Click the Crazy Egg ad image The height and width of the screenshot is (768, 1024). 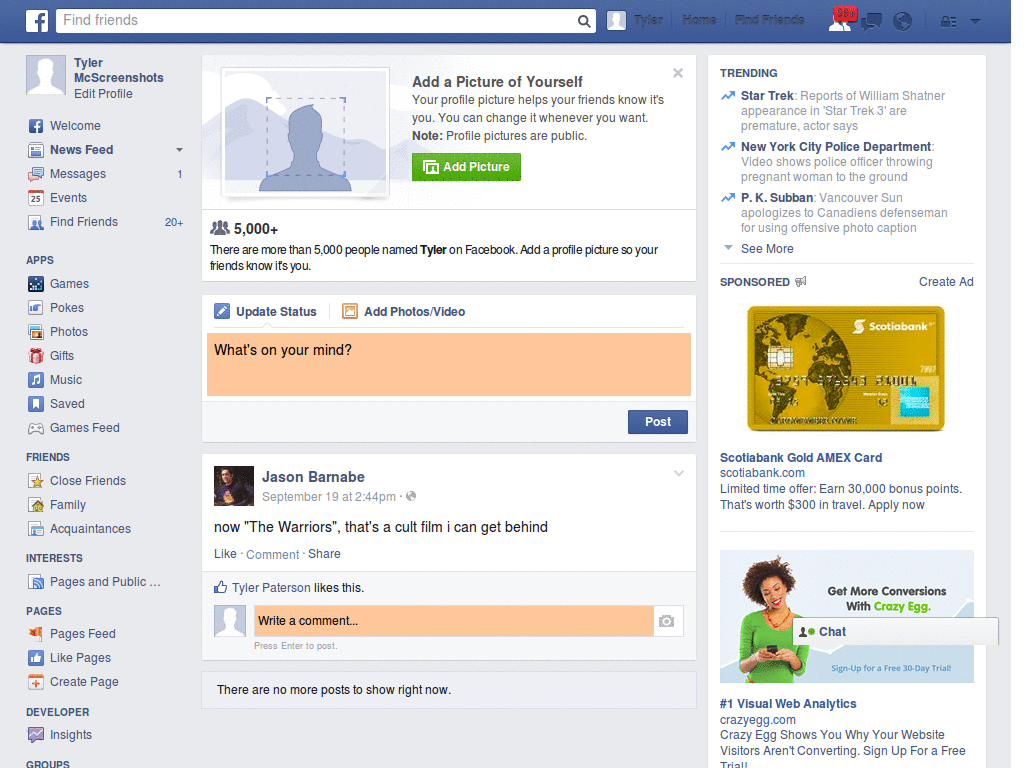(x=846, y=616)
